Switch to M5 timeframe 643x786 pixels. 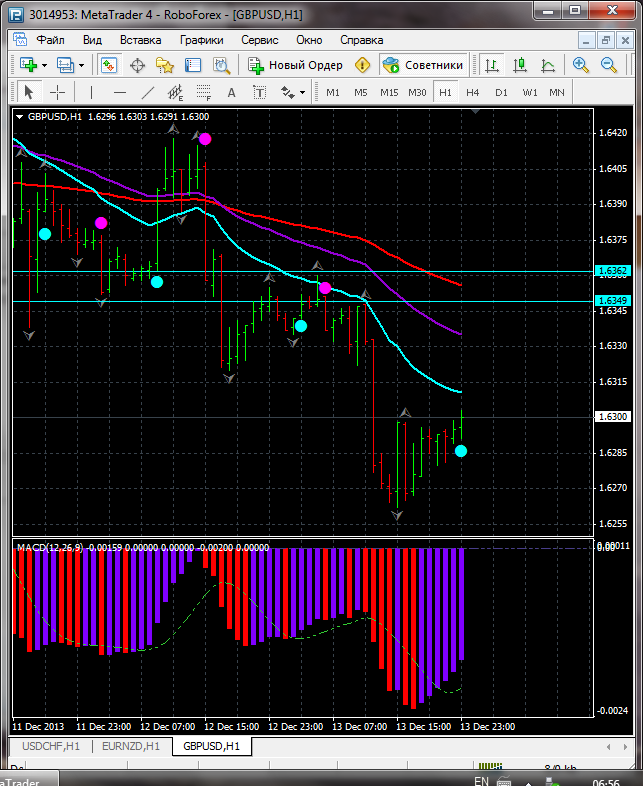[x=361, y=93]
